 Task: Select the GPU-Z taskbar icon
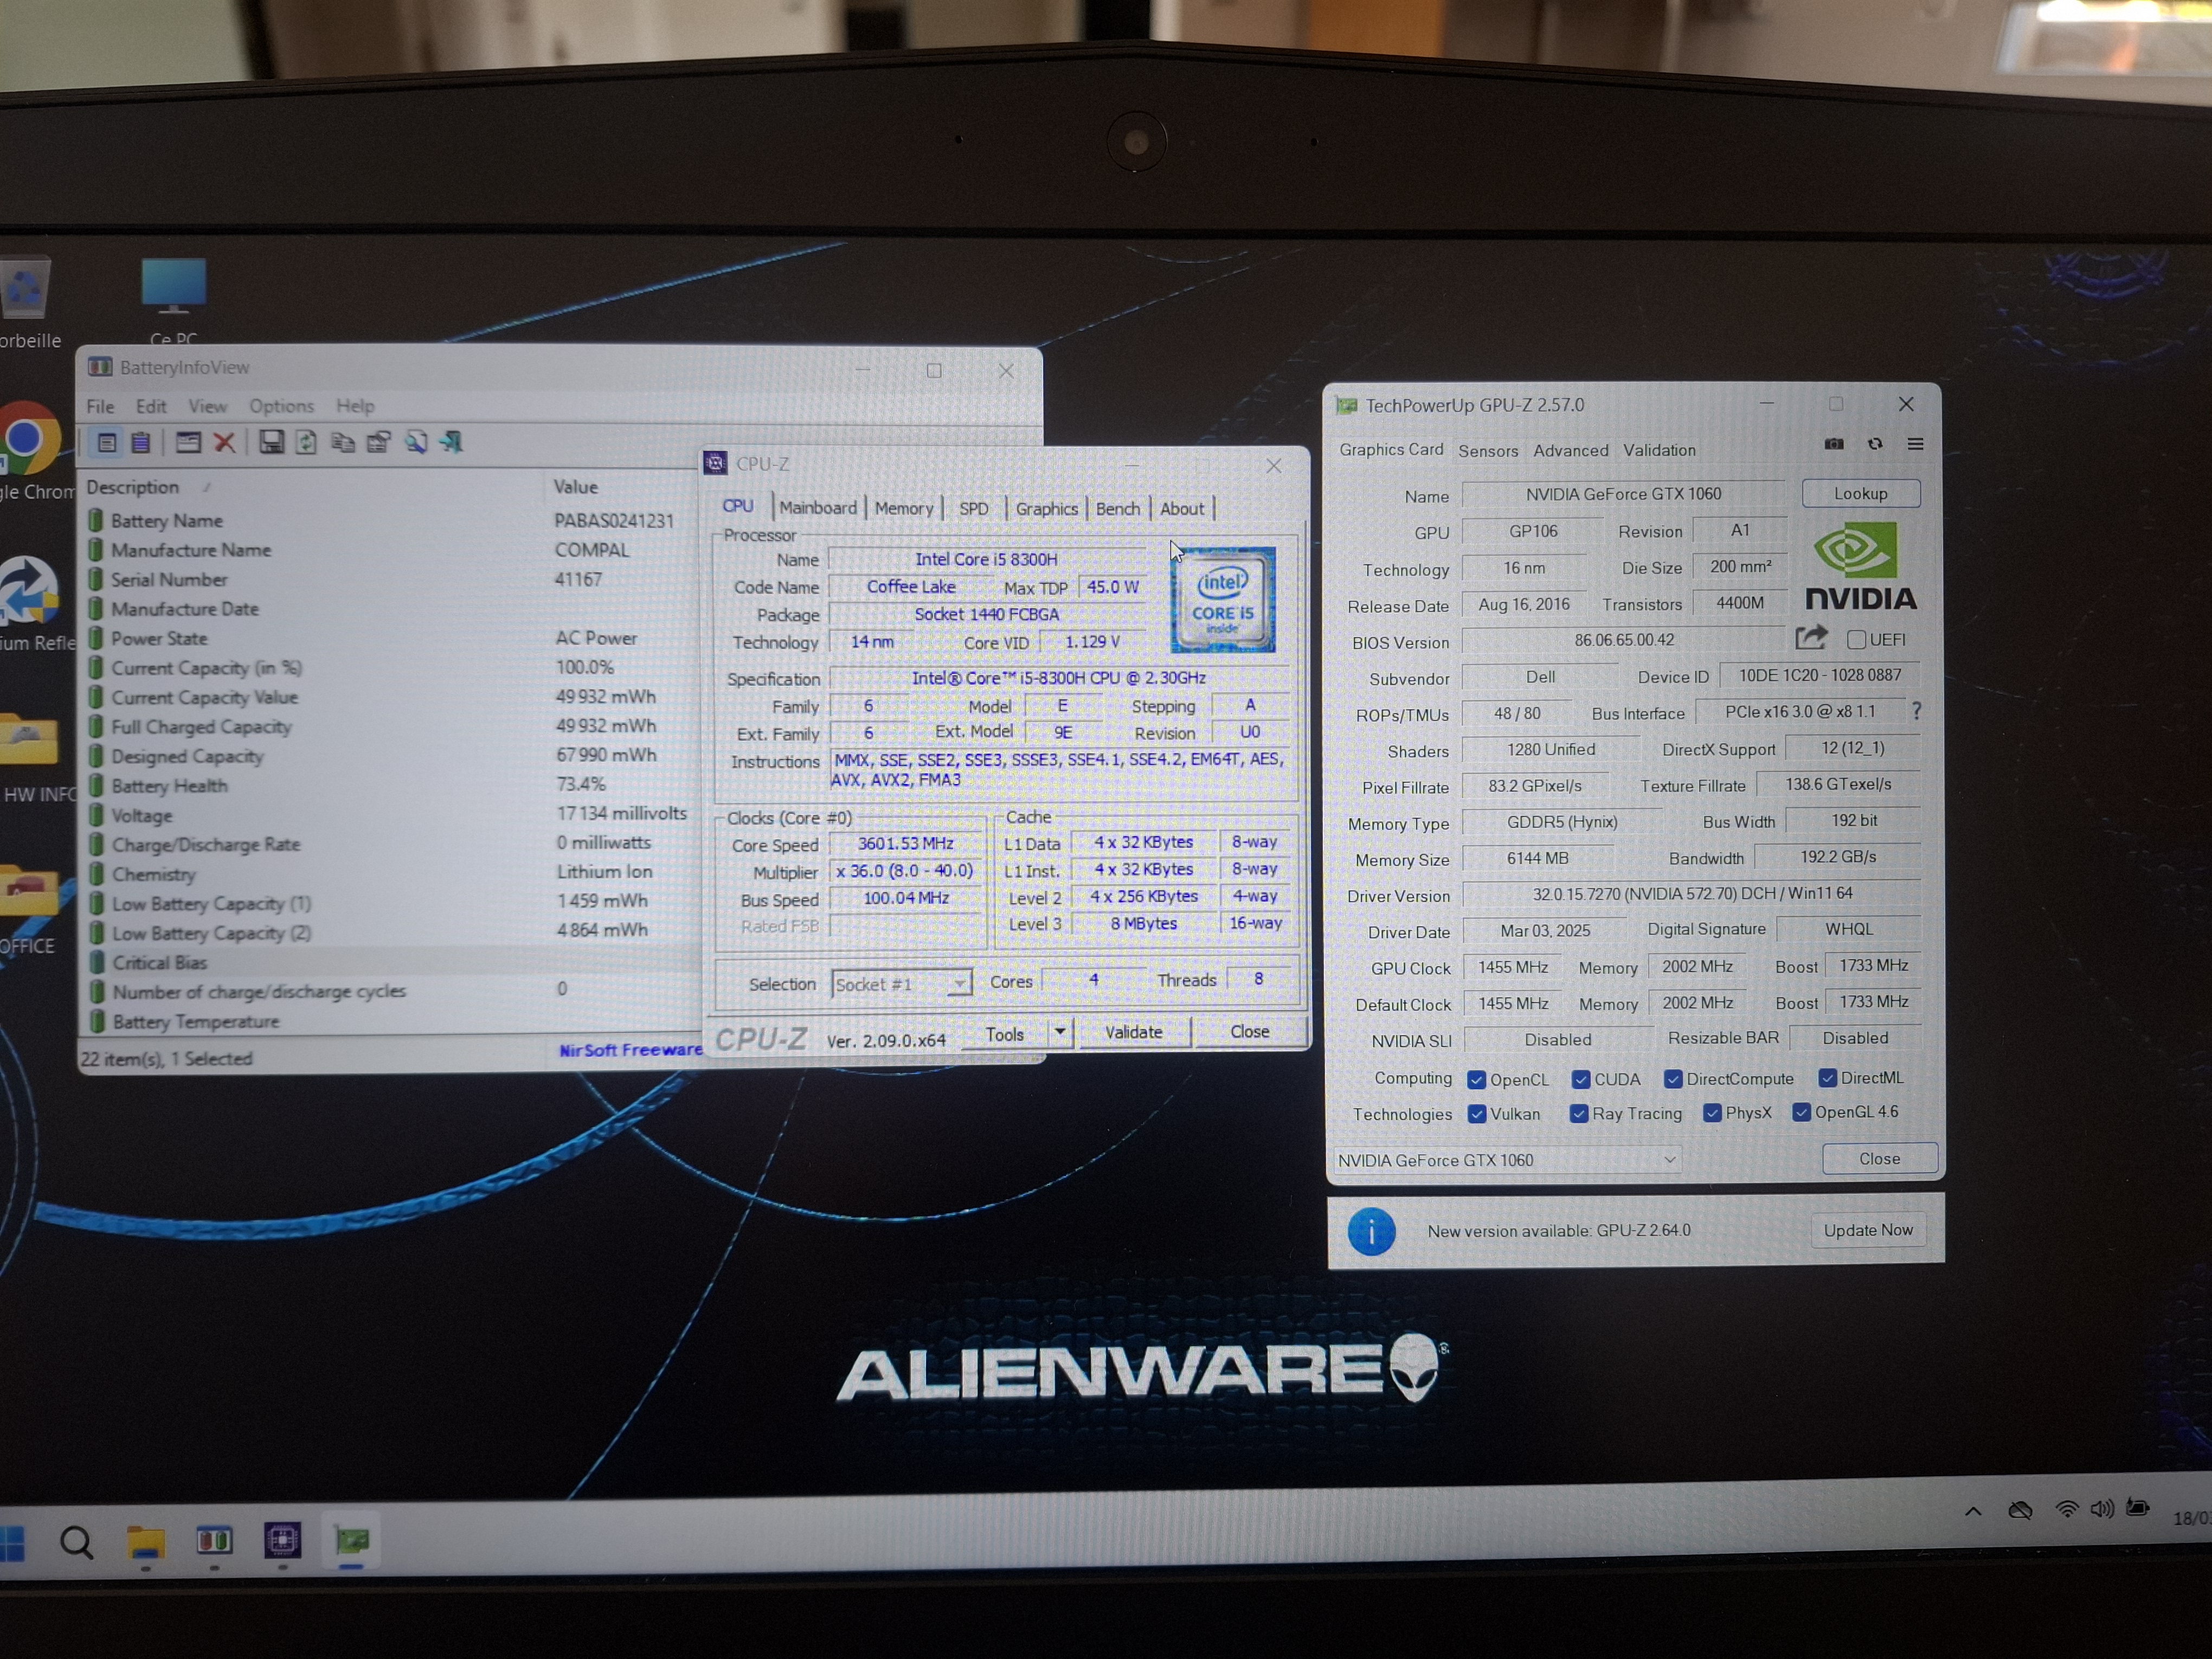tap(351, 1539)
